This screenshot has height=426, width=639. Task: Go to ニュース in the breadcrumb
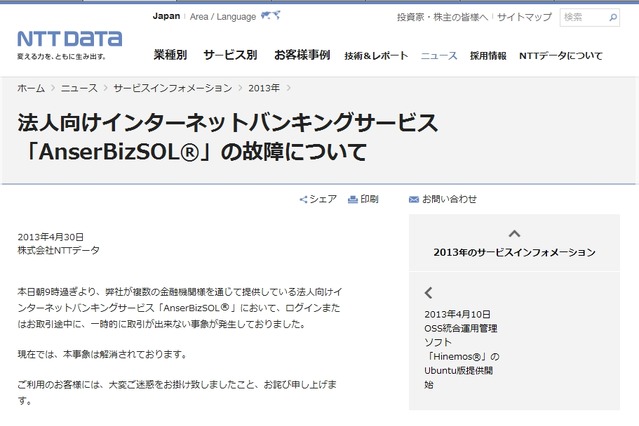coord(79,88)
